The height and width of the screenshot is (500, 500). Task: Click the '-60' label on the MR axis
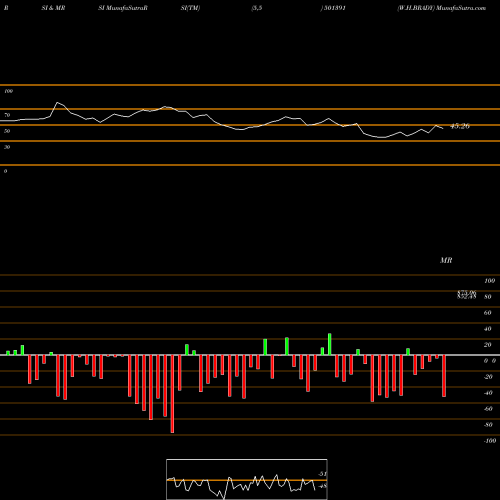(488, 409)
